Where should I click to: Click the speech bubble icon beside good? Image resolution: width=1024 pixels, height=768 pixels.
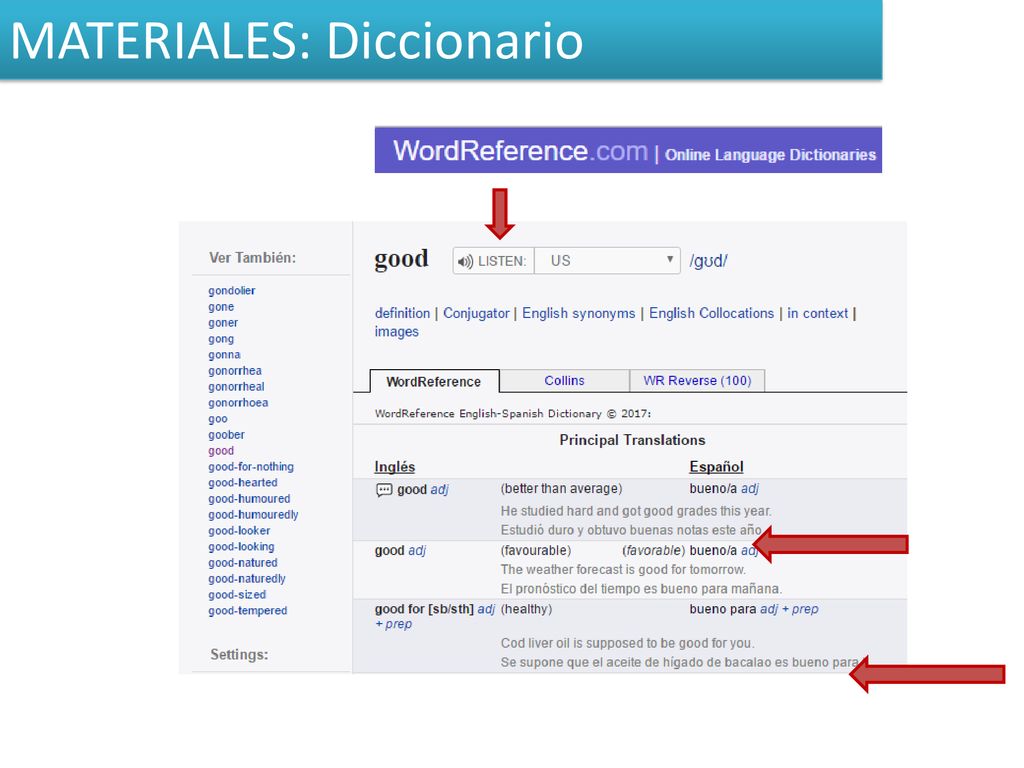[384, 490]
